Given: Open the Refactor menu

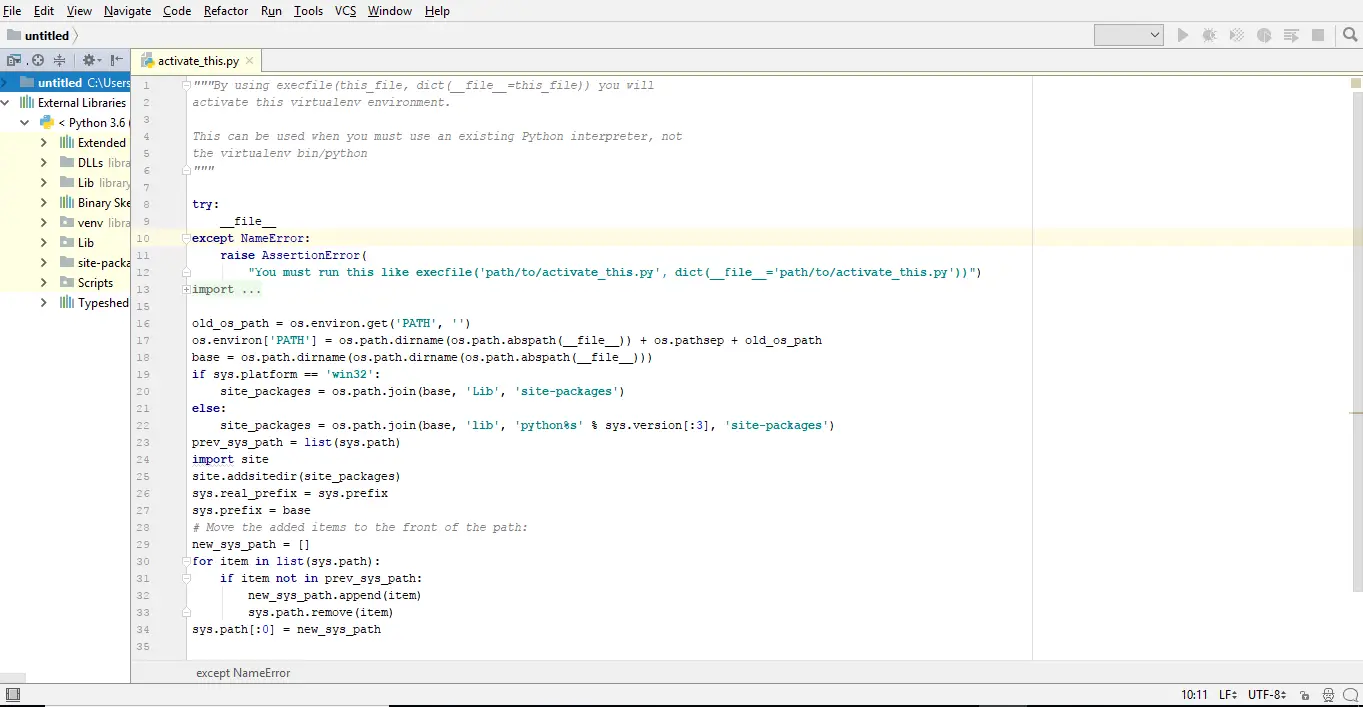Looking at the screenshot, I should point(226,11).
